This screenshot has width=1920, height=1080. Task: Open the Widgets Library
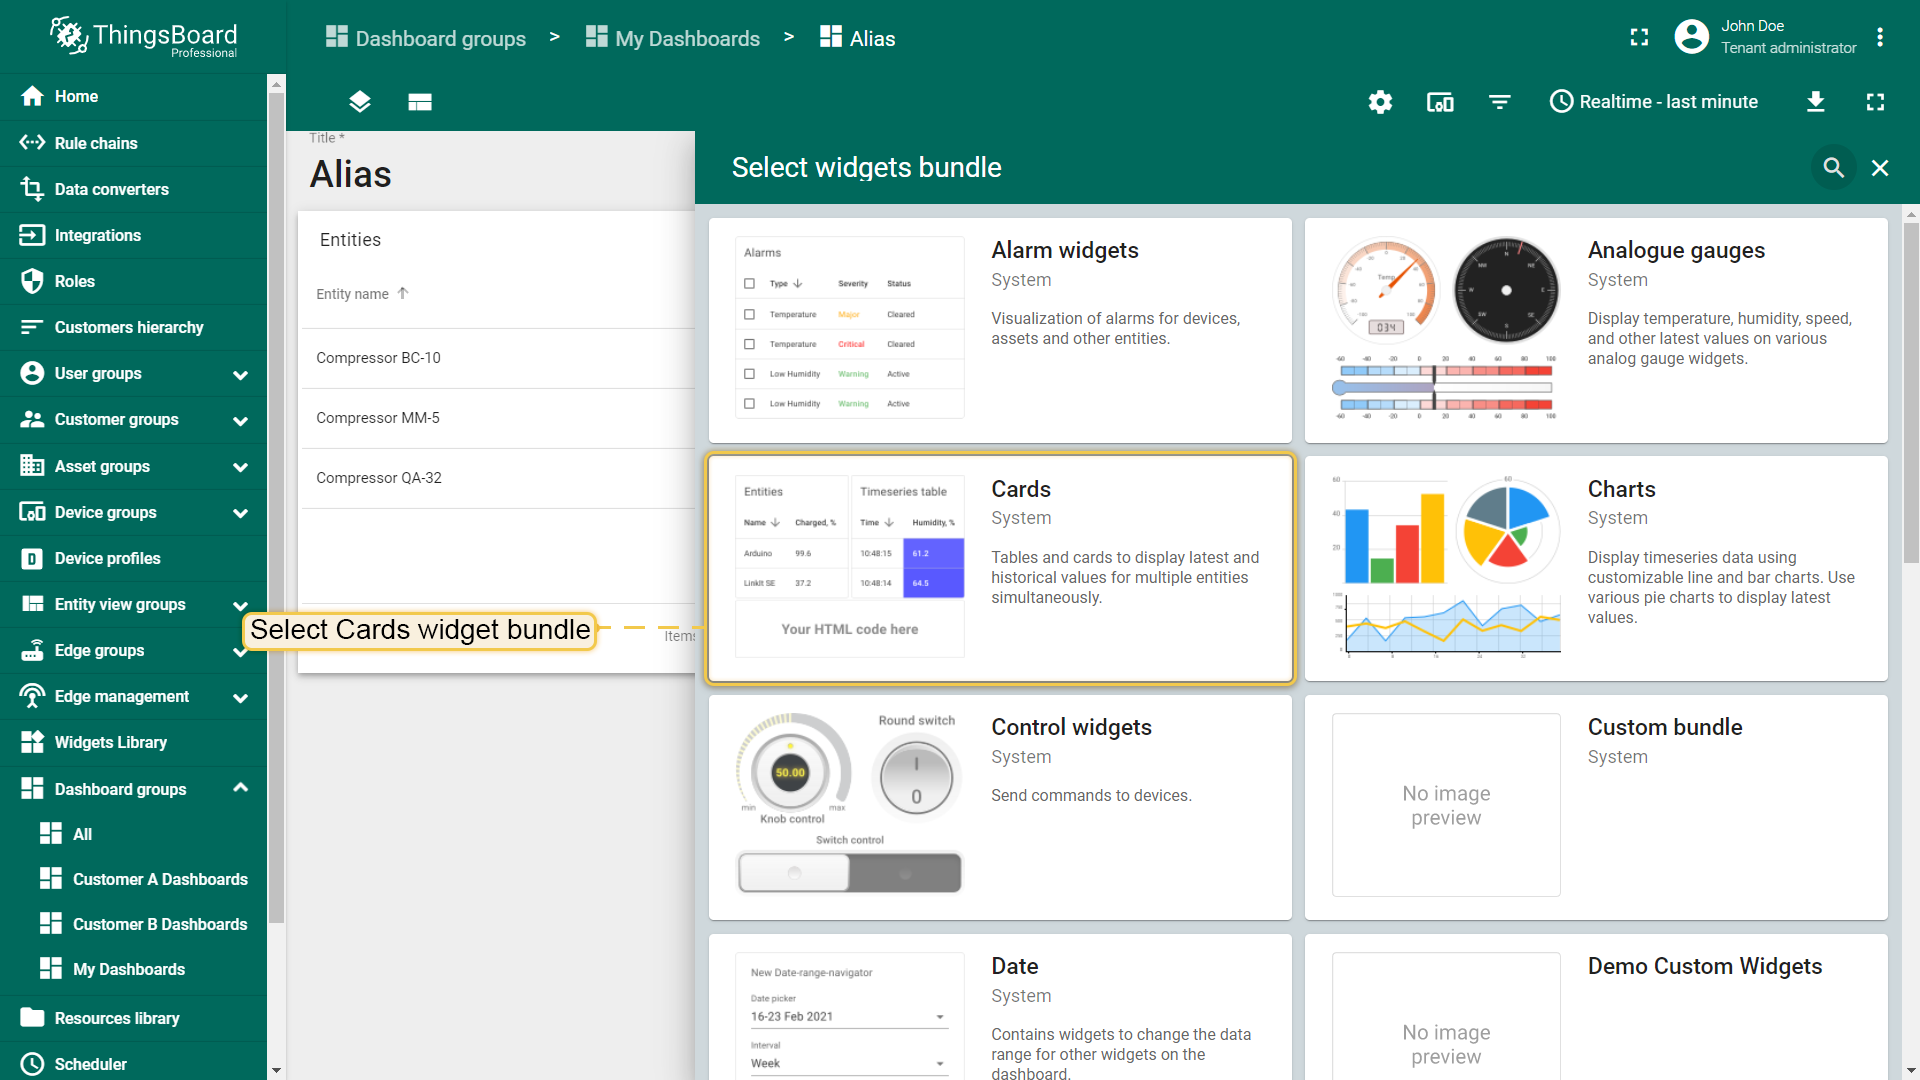click(x=133, y=742)
